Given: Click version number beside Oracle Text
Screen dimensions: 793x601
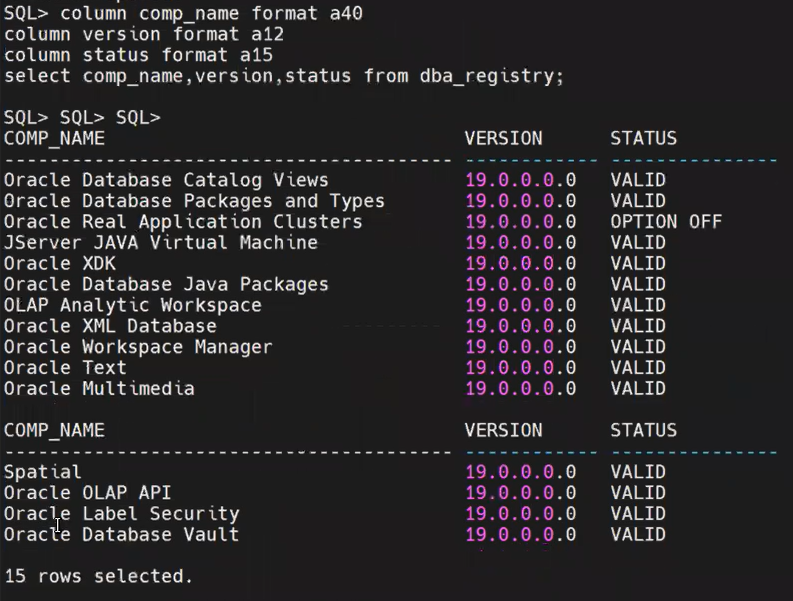Looking at the screenshot, I should [x=520, y=368].
